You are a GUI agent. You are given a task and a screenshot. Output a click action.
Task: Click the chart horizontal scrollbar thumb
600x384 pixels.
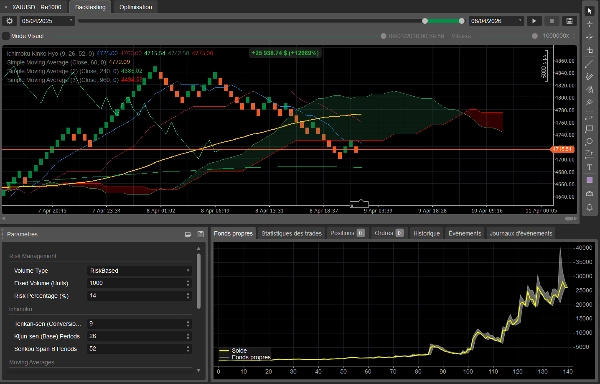pyautogui.click(x=569, y=219)
